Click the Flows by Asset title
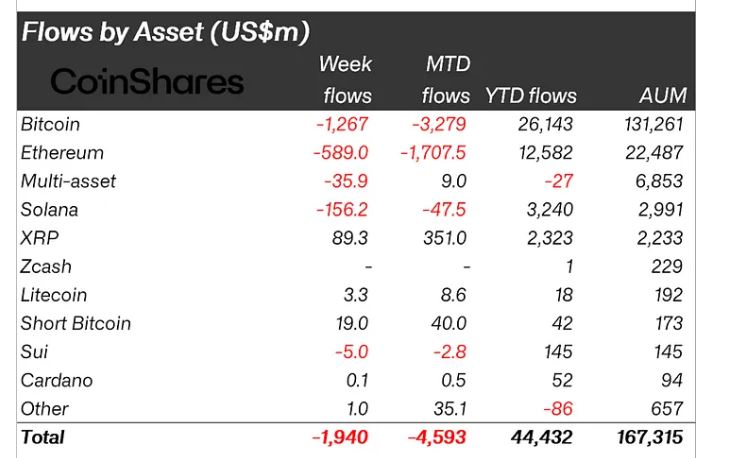Screen dimensions: 729x458 [165, 32]
